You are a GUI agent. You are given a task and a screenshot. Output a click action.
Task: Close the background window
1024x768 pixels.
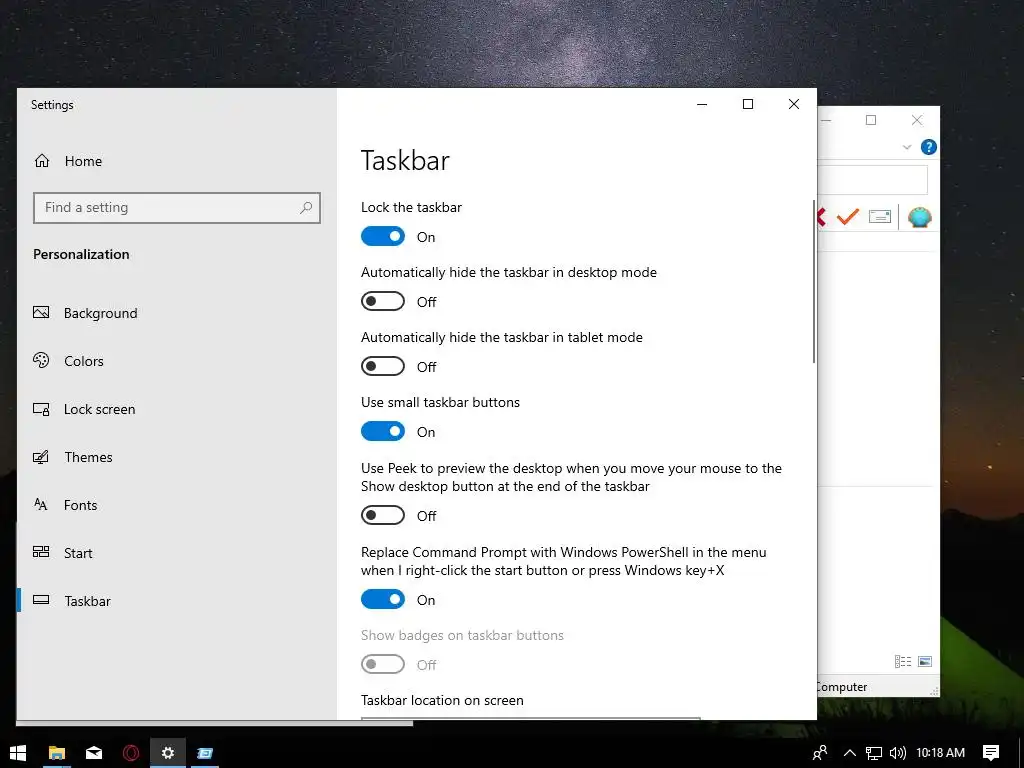917,120
